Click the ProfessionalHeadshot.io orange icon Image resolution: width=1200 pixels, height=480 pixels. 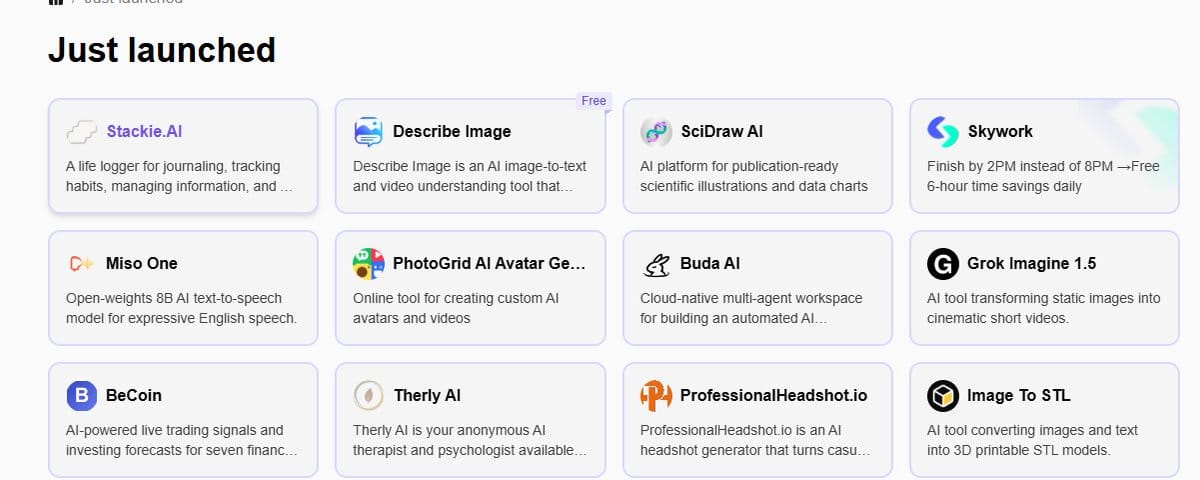(656, 396)
